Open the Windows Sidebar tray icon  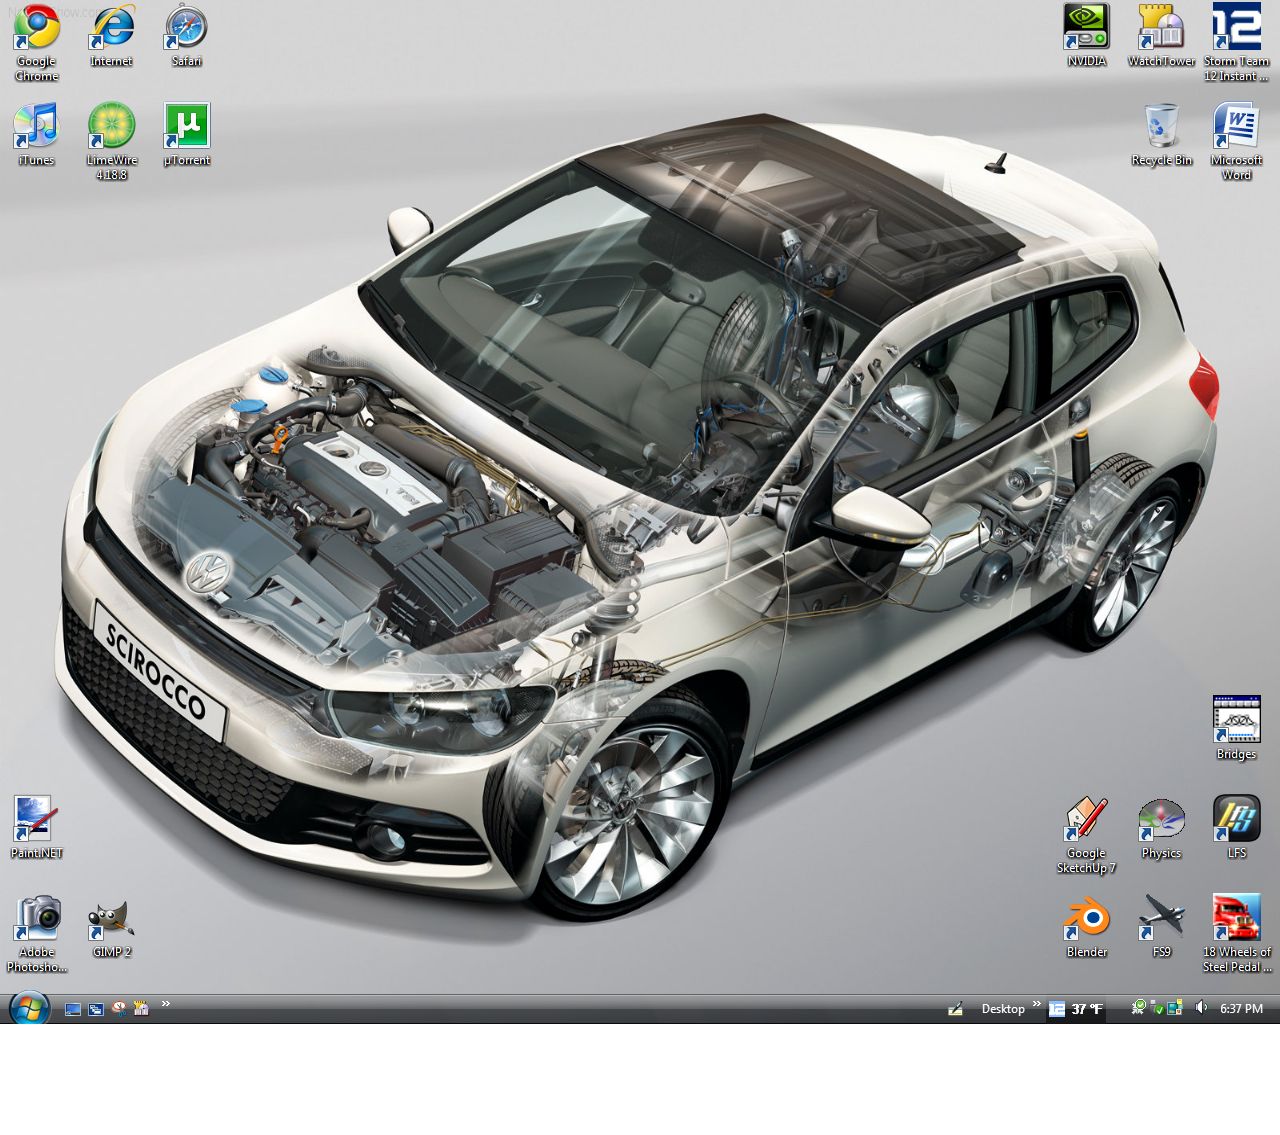tap(1175, 1009)
